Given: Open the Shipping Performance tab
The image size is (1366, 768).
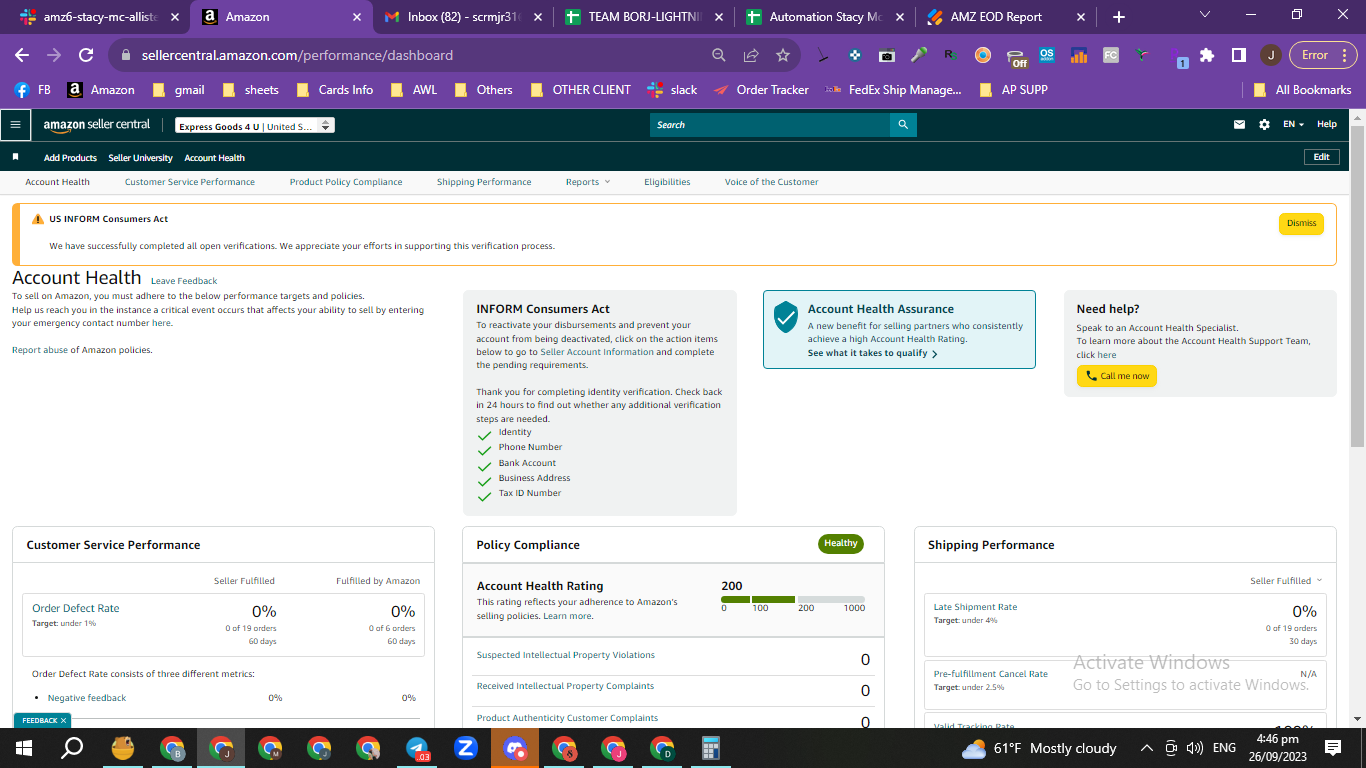Looking at the screenshot, I should pos(484,182).
